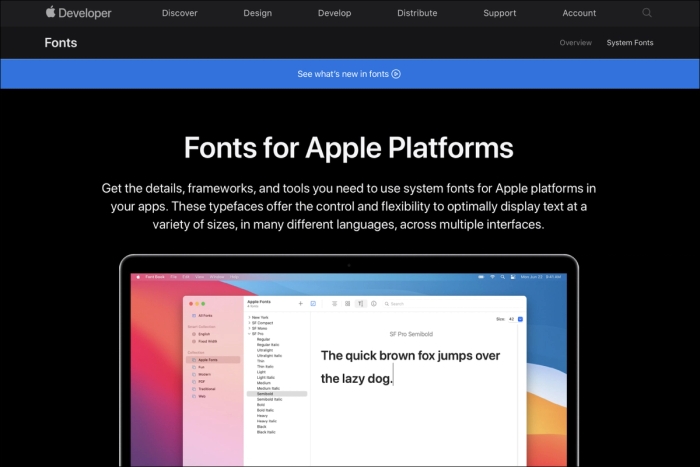Image resolution: width=700 pixels, height=467 pixels.
Task: Select the Ultralight Italic style
Action: point(269,356)
